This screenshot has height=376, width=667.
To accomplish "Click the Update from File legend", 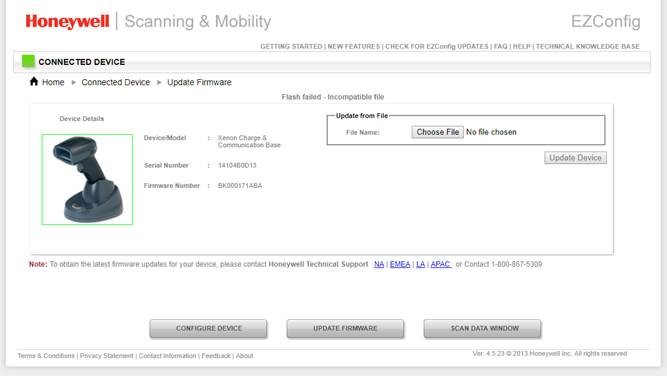I will [x=362, y=116].
